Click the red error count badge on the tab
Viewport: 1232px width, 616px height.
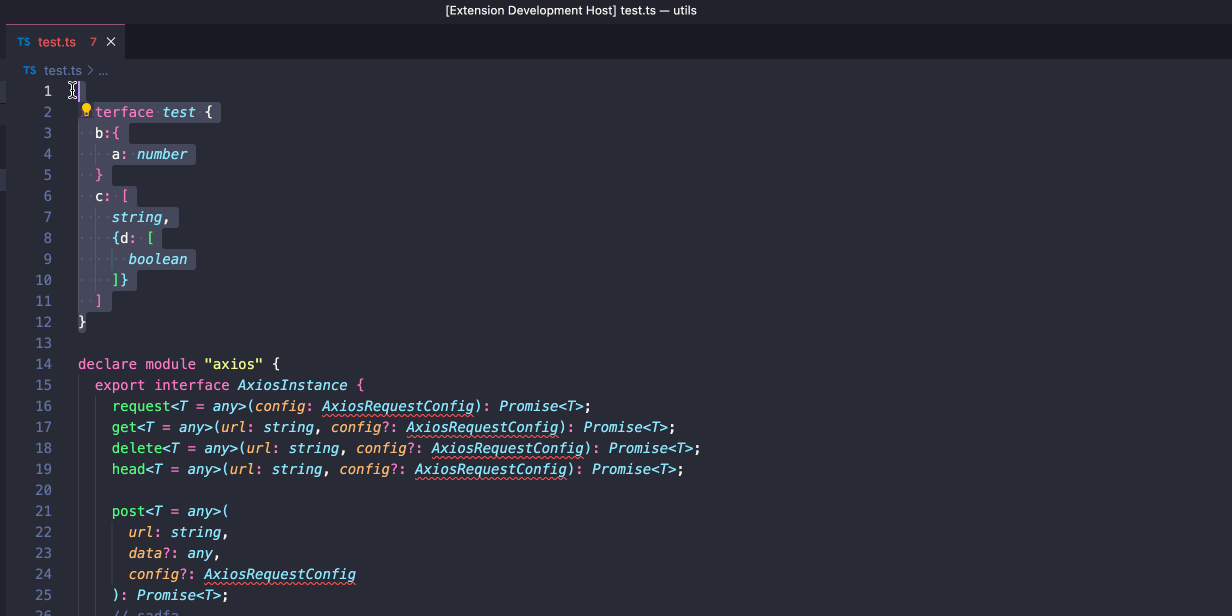(x=92, y=42)
